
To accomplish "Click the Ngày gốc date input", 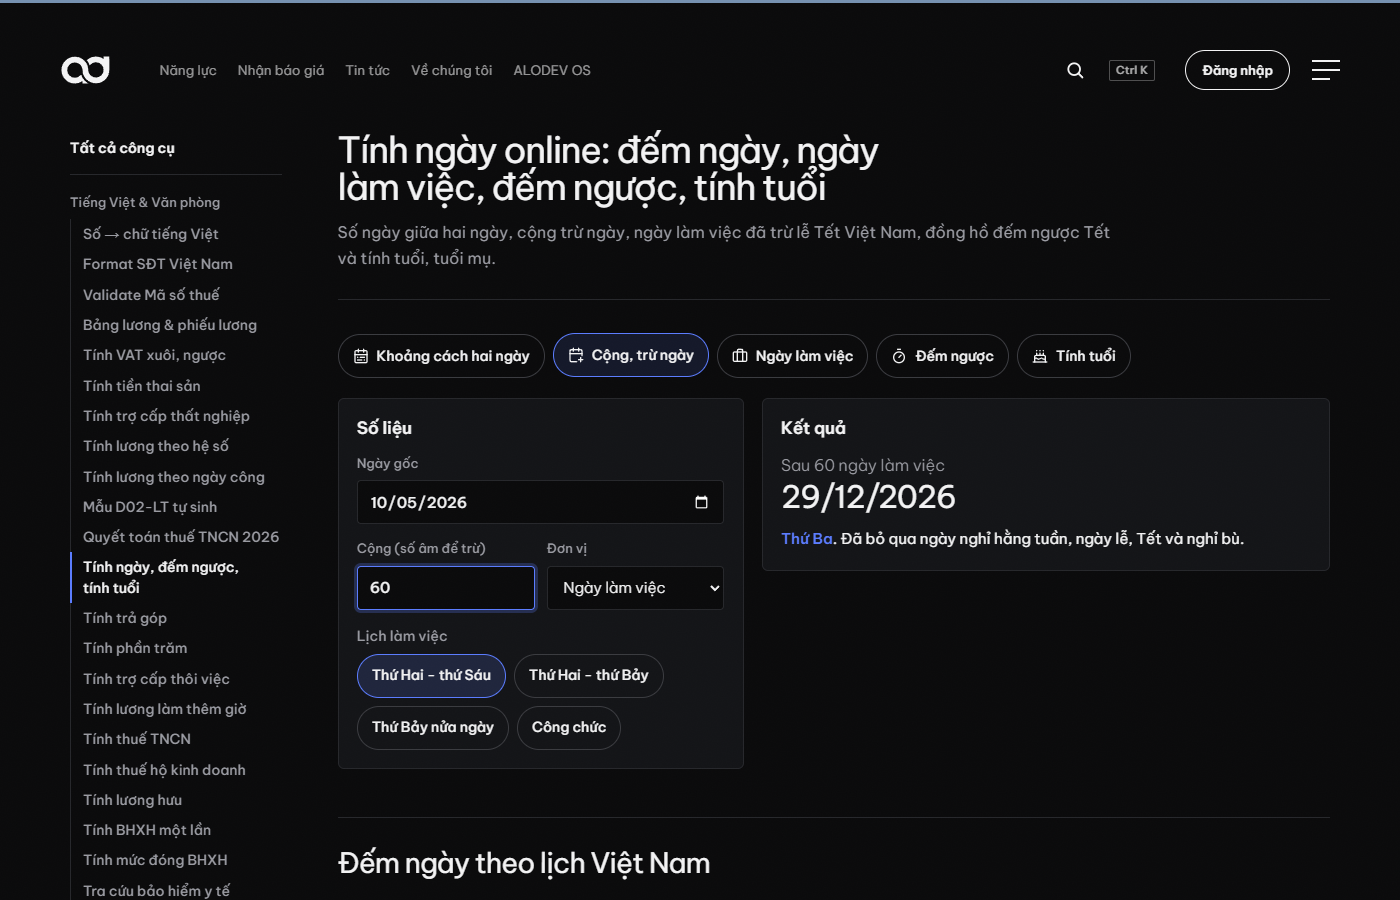I will pyautogui.click(x=540, y=502).
